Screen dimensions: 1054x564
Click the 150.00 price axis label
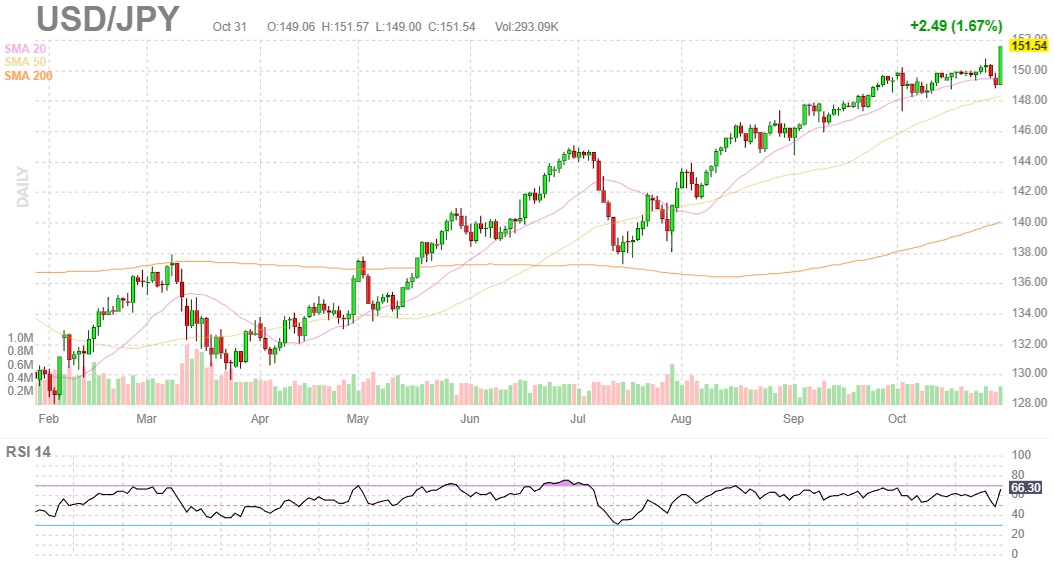click(1029, 70)
